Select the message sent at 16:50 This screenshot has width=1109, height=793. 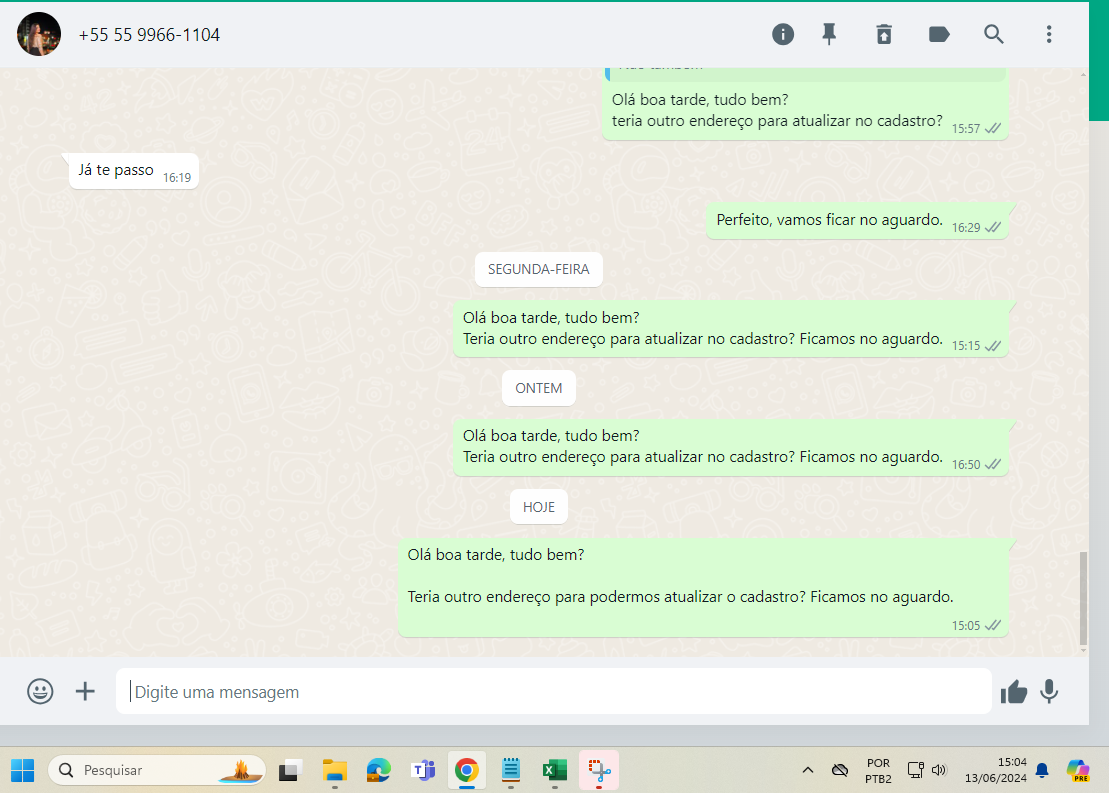(731, 448)
